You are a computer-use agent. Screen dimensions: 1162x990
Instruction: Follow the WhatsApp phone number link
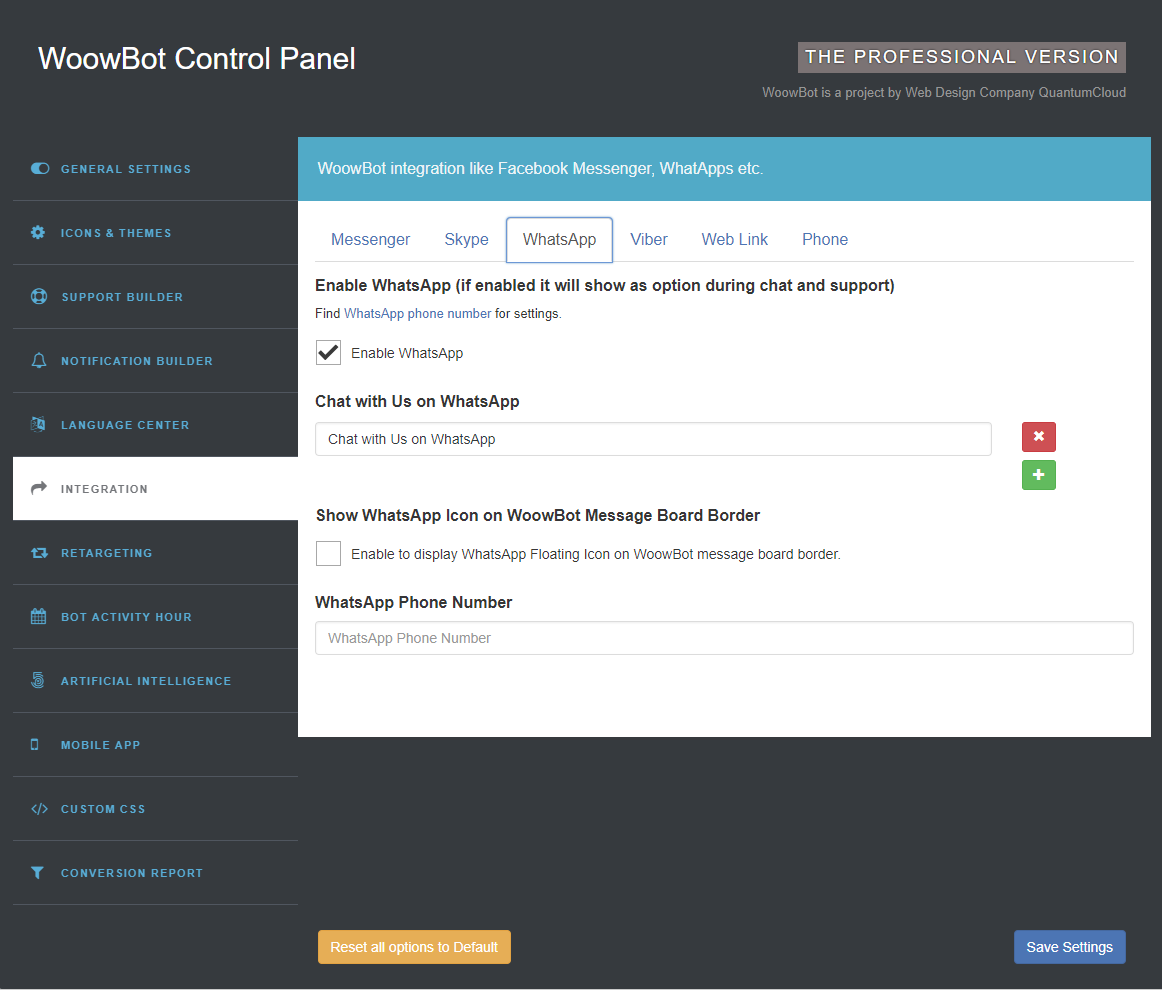point(417,313)
